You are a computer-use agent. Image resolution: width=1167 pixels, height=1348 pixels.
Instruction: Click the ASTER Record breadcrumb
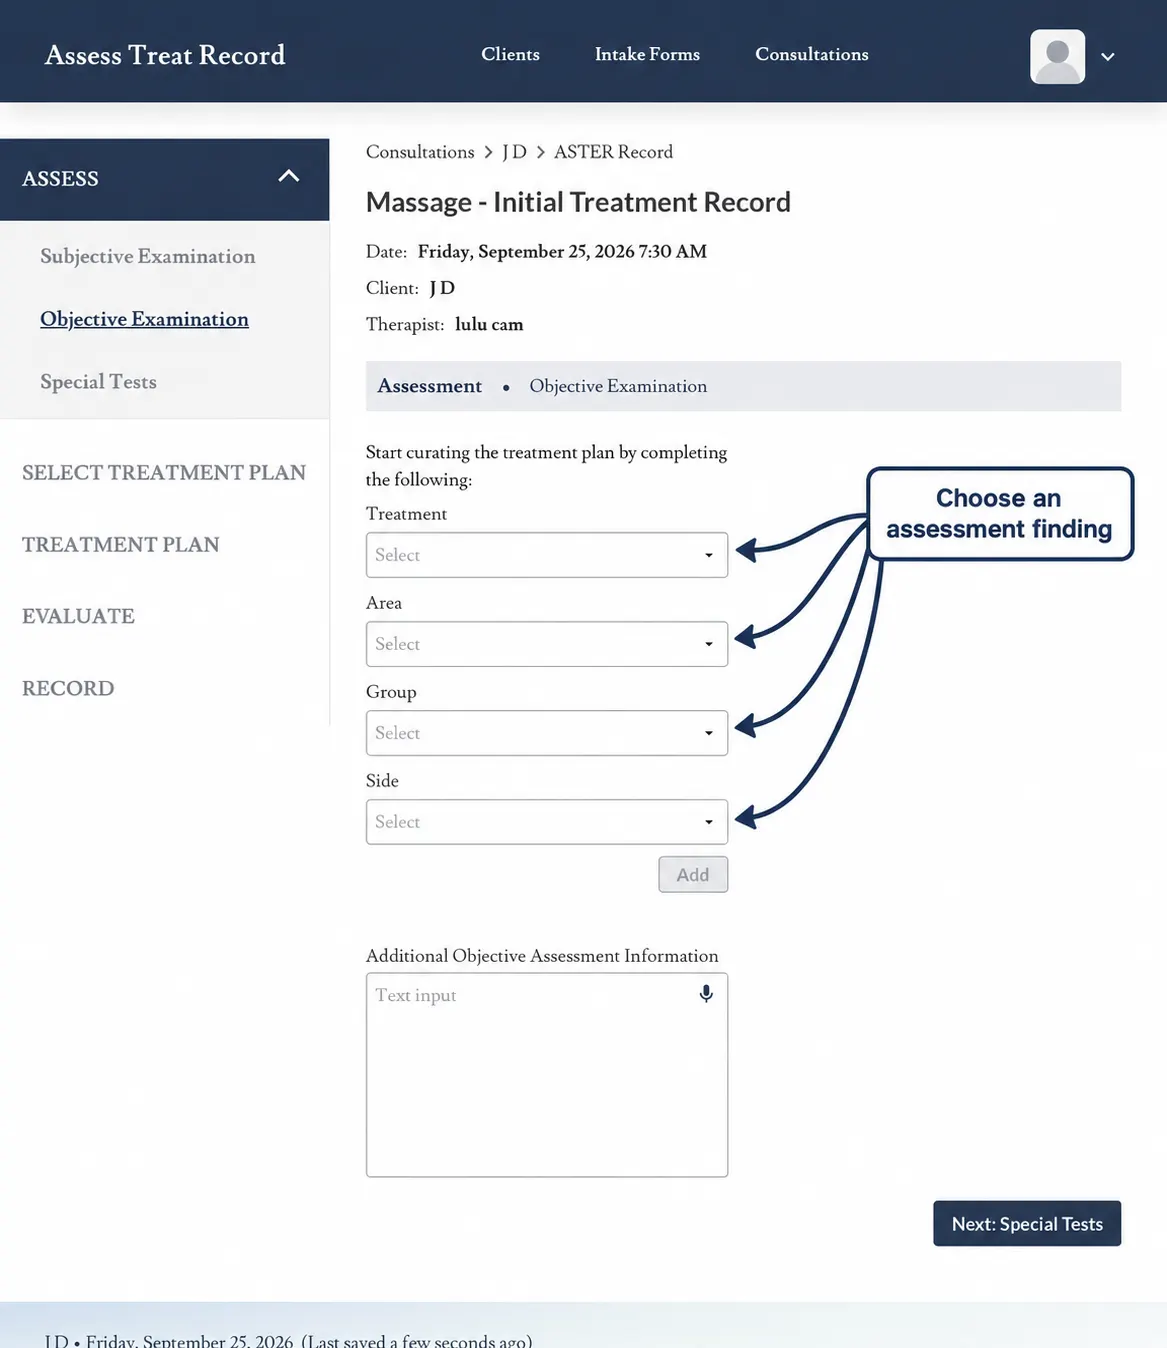[613, 152]
